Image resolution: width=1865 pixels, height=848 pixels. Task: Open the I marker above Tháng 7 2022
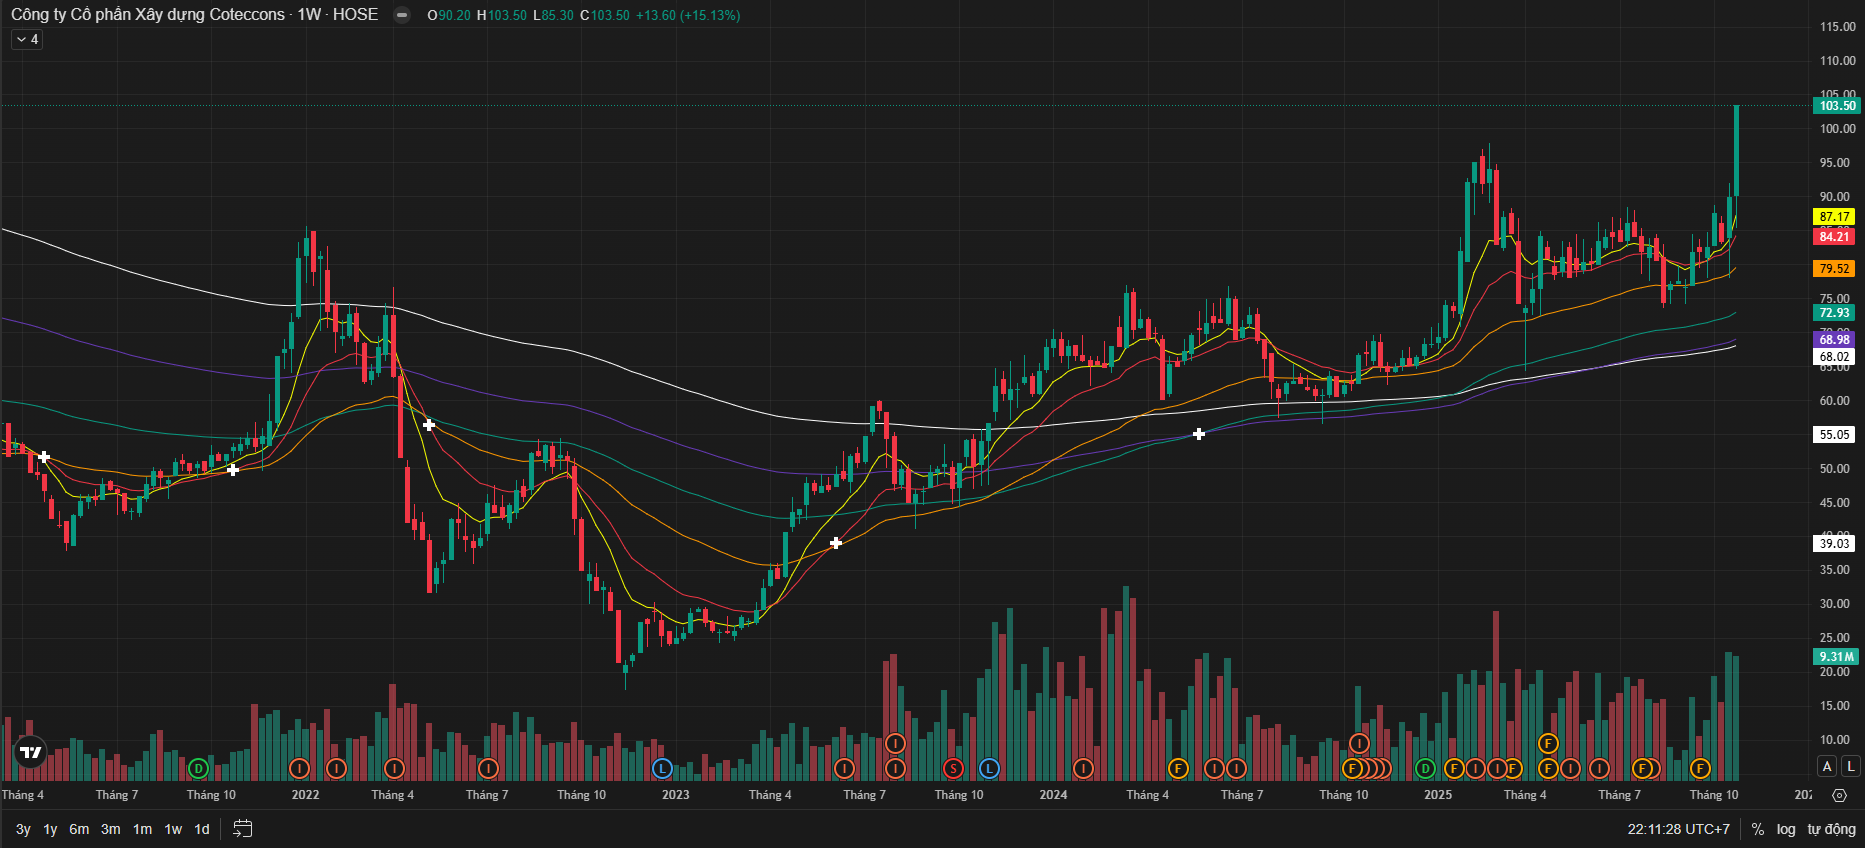[x=488, y=768]
